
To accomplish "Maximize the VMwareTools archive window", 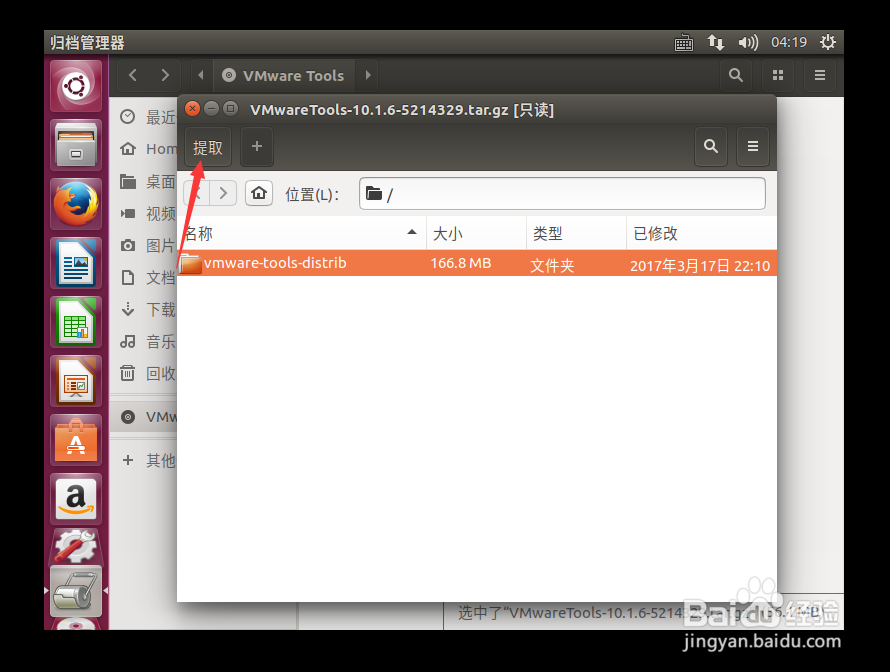I will [x=230, y=108].
